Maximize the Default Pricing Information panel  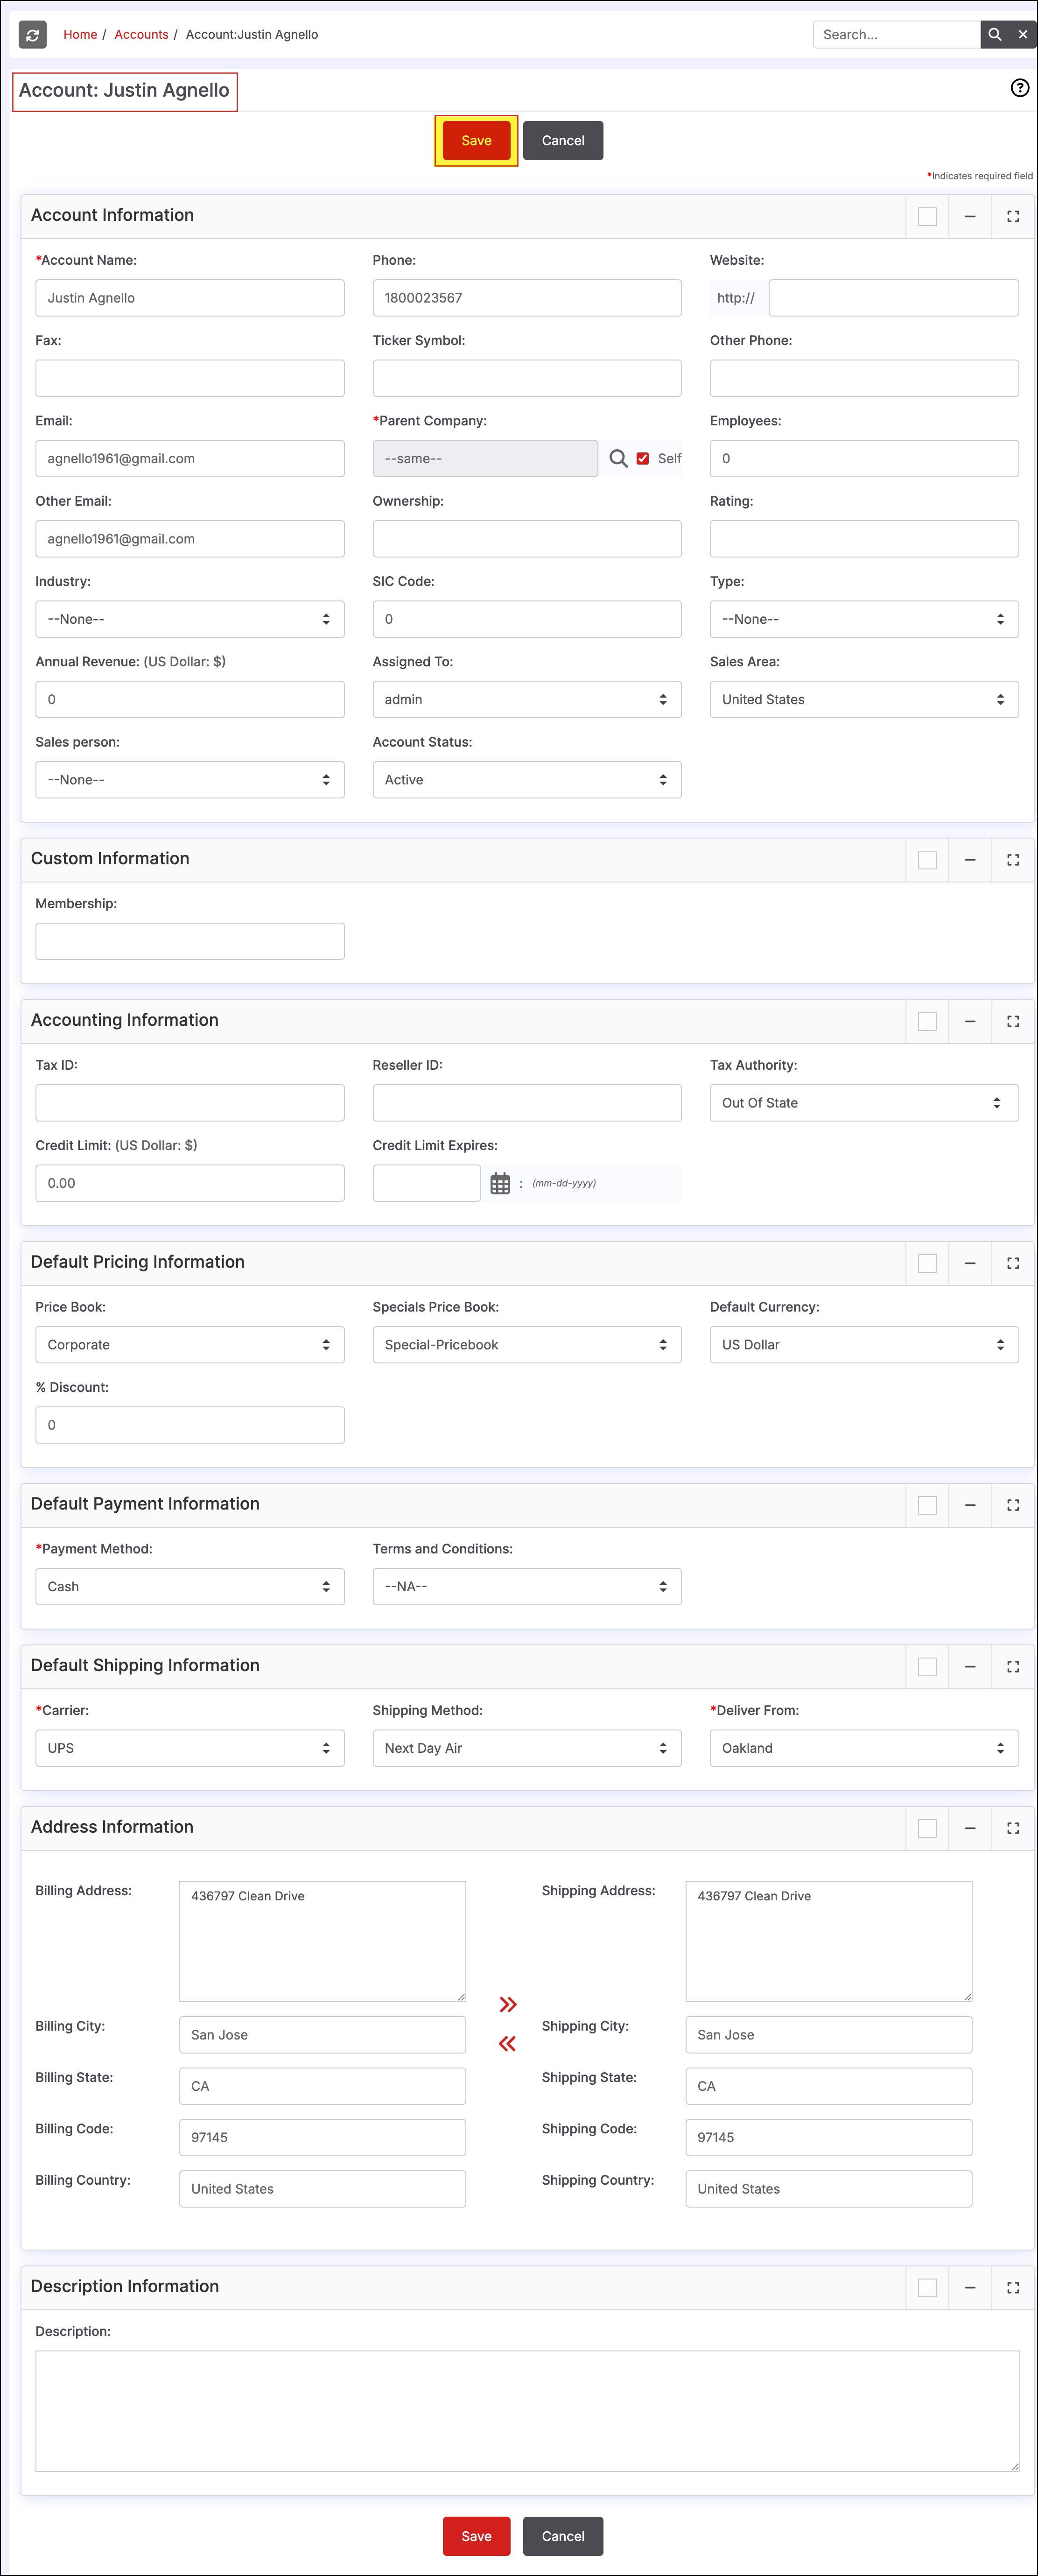pyautogui.click(x=1012, y=1263)
